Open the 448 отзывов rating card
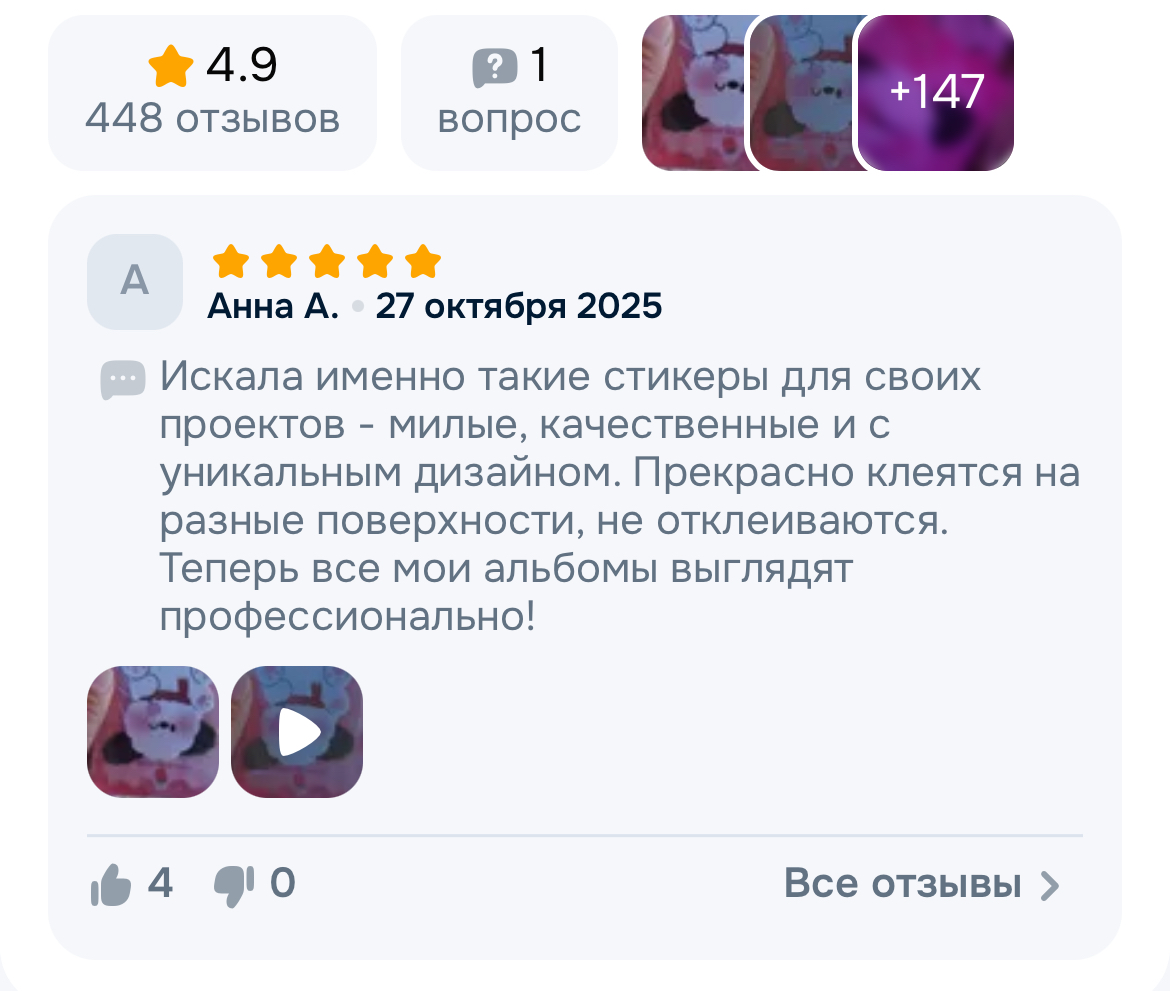Image resolution: width=1170 pixels, height=991 pixels. [213, 93]
